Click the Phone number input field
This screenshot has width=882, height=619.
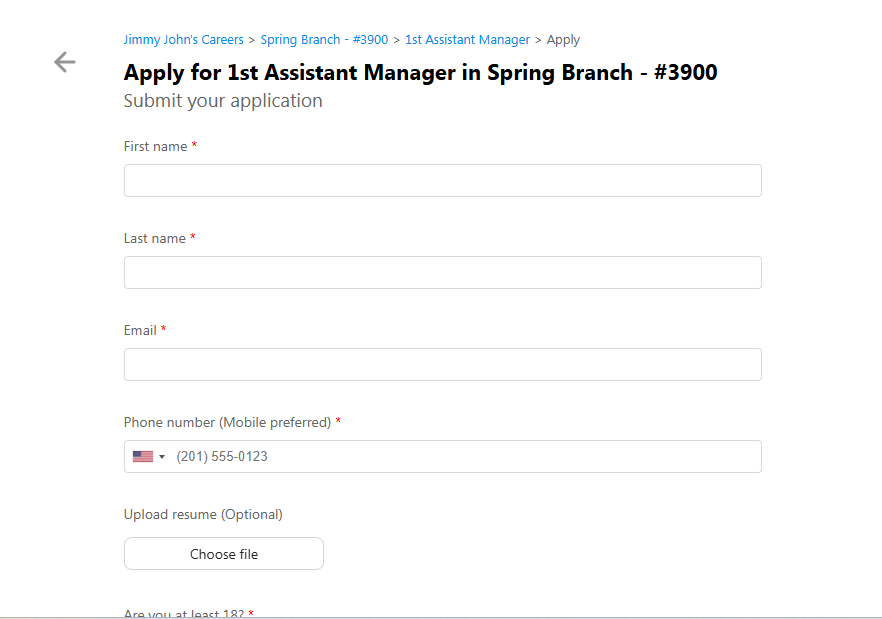click(x=443, y=456)
